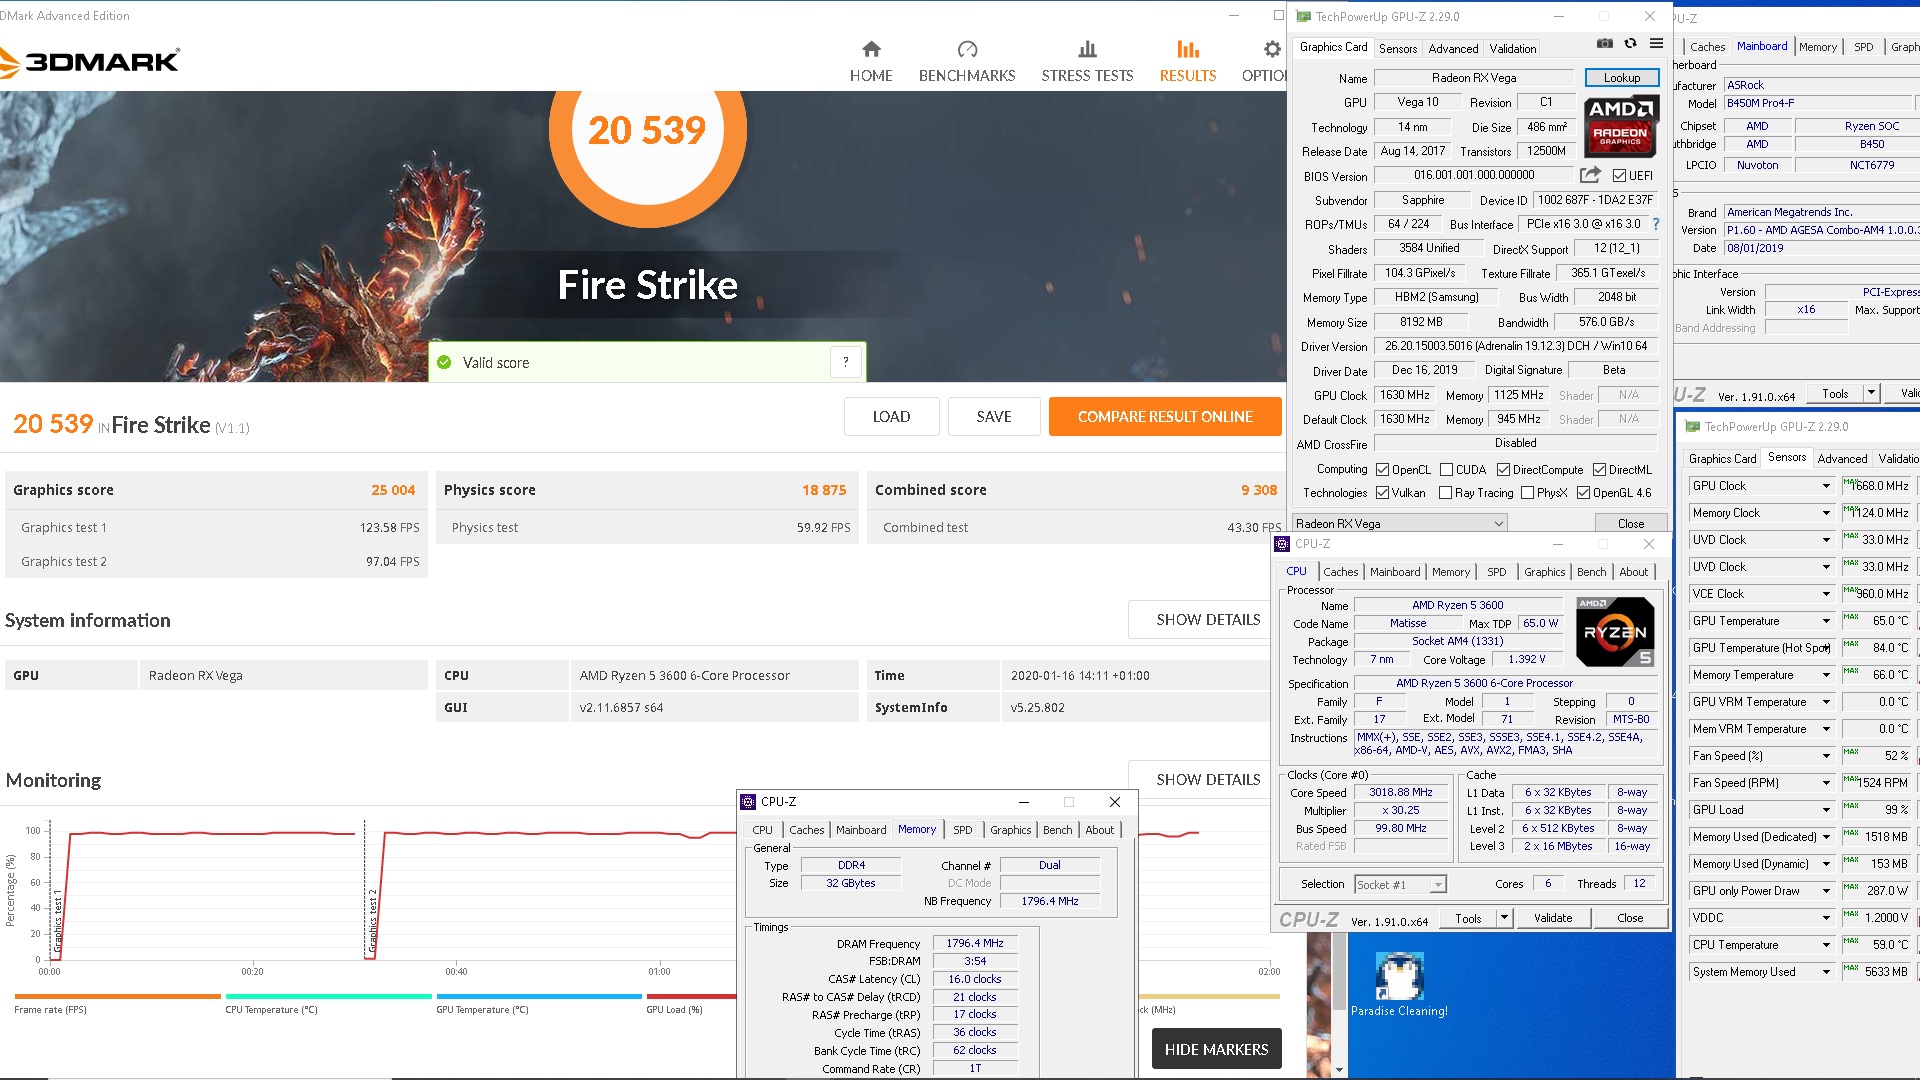The height and width of the screenshot is (1080, 1920).
Task: Open the Paradise Cleaning desktop icon
Action: [1399, 985]
